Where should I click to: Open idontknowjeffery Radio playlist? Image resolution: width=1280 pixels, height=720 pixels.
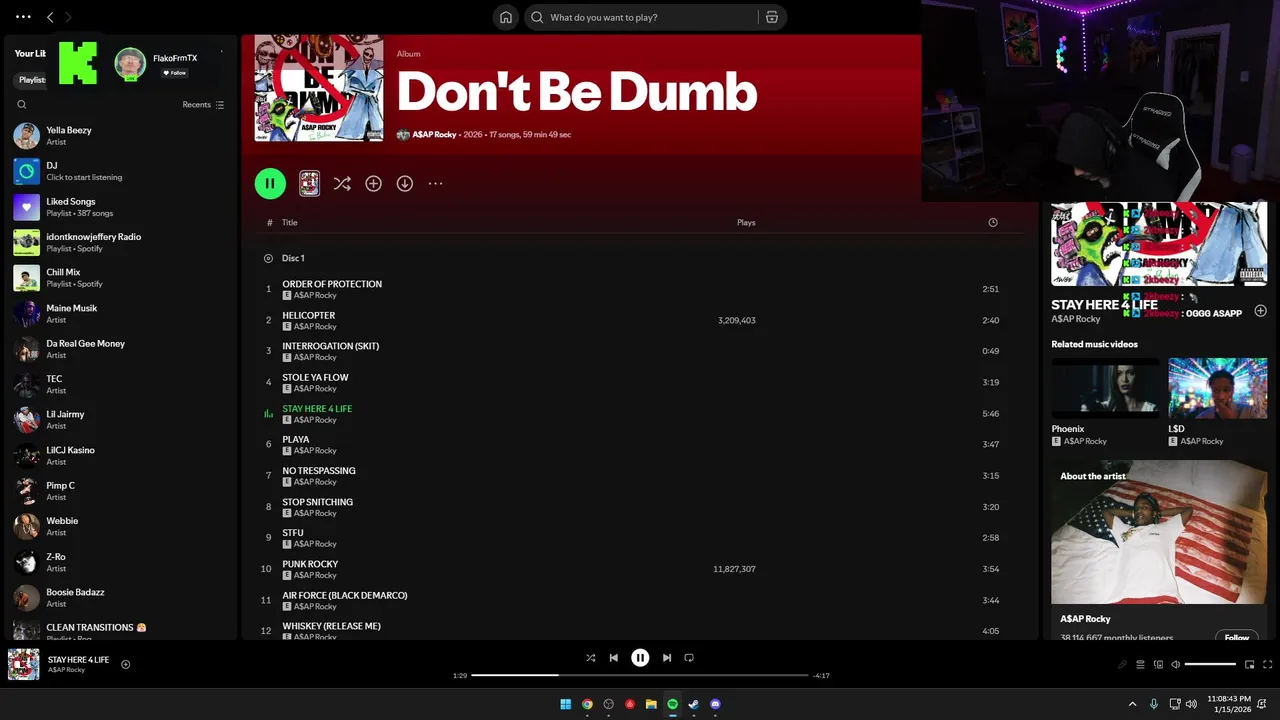[x=120, y=242]
